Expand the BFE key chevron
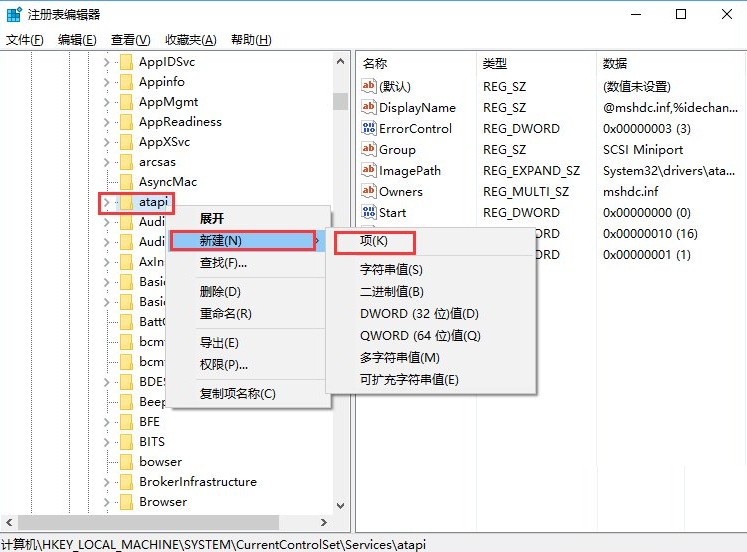The image size is (747, 552). coord(107,422)
